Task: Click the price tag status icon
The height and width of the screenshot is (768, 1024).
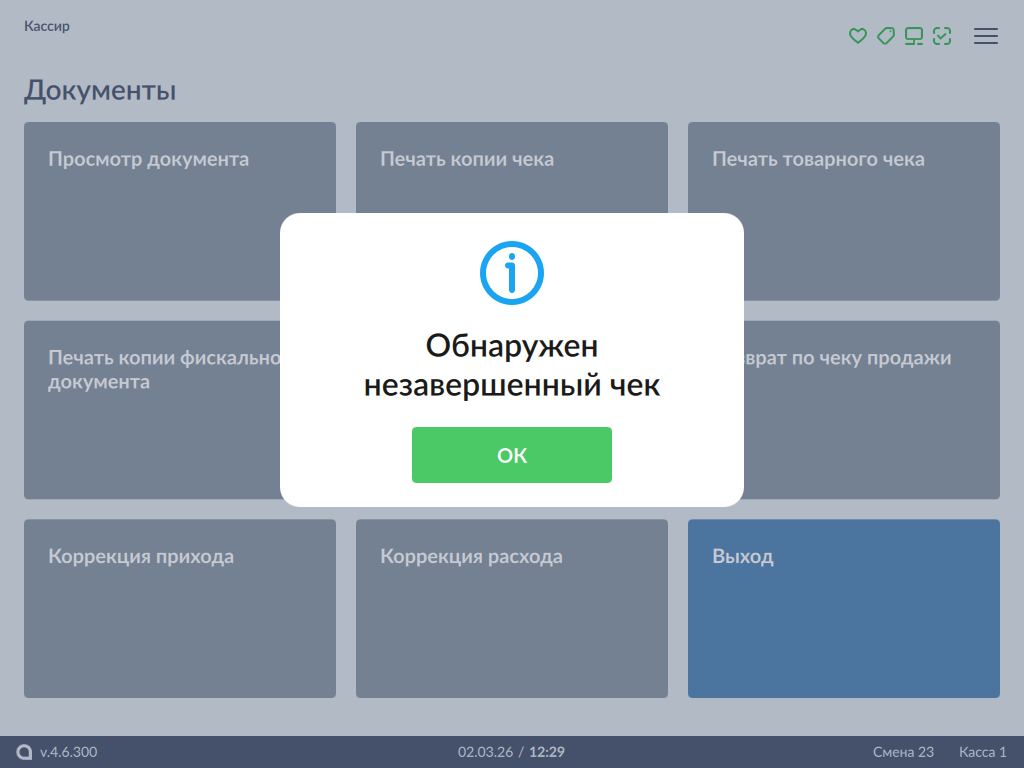Action: click(x=885, y=36)
